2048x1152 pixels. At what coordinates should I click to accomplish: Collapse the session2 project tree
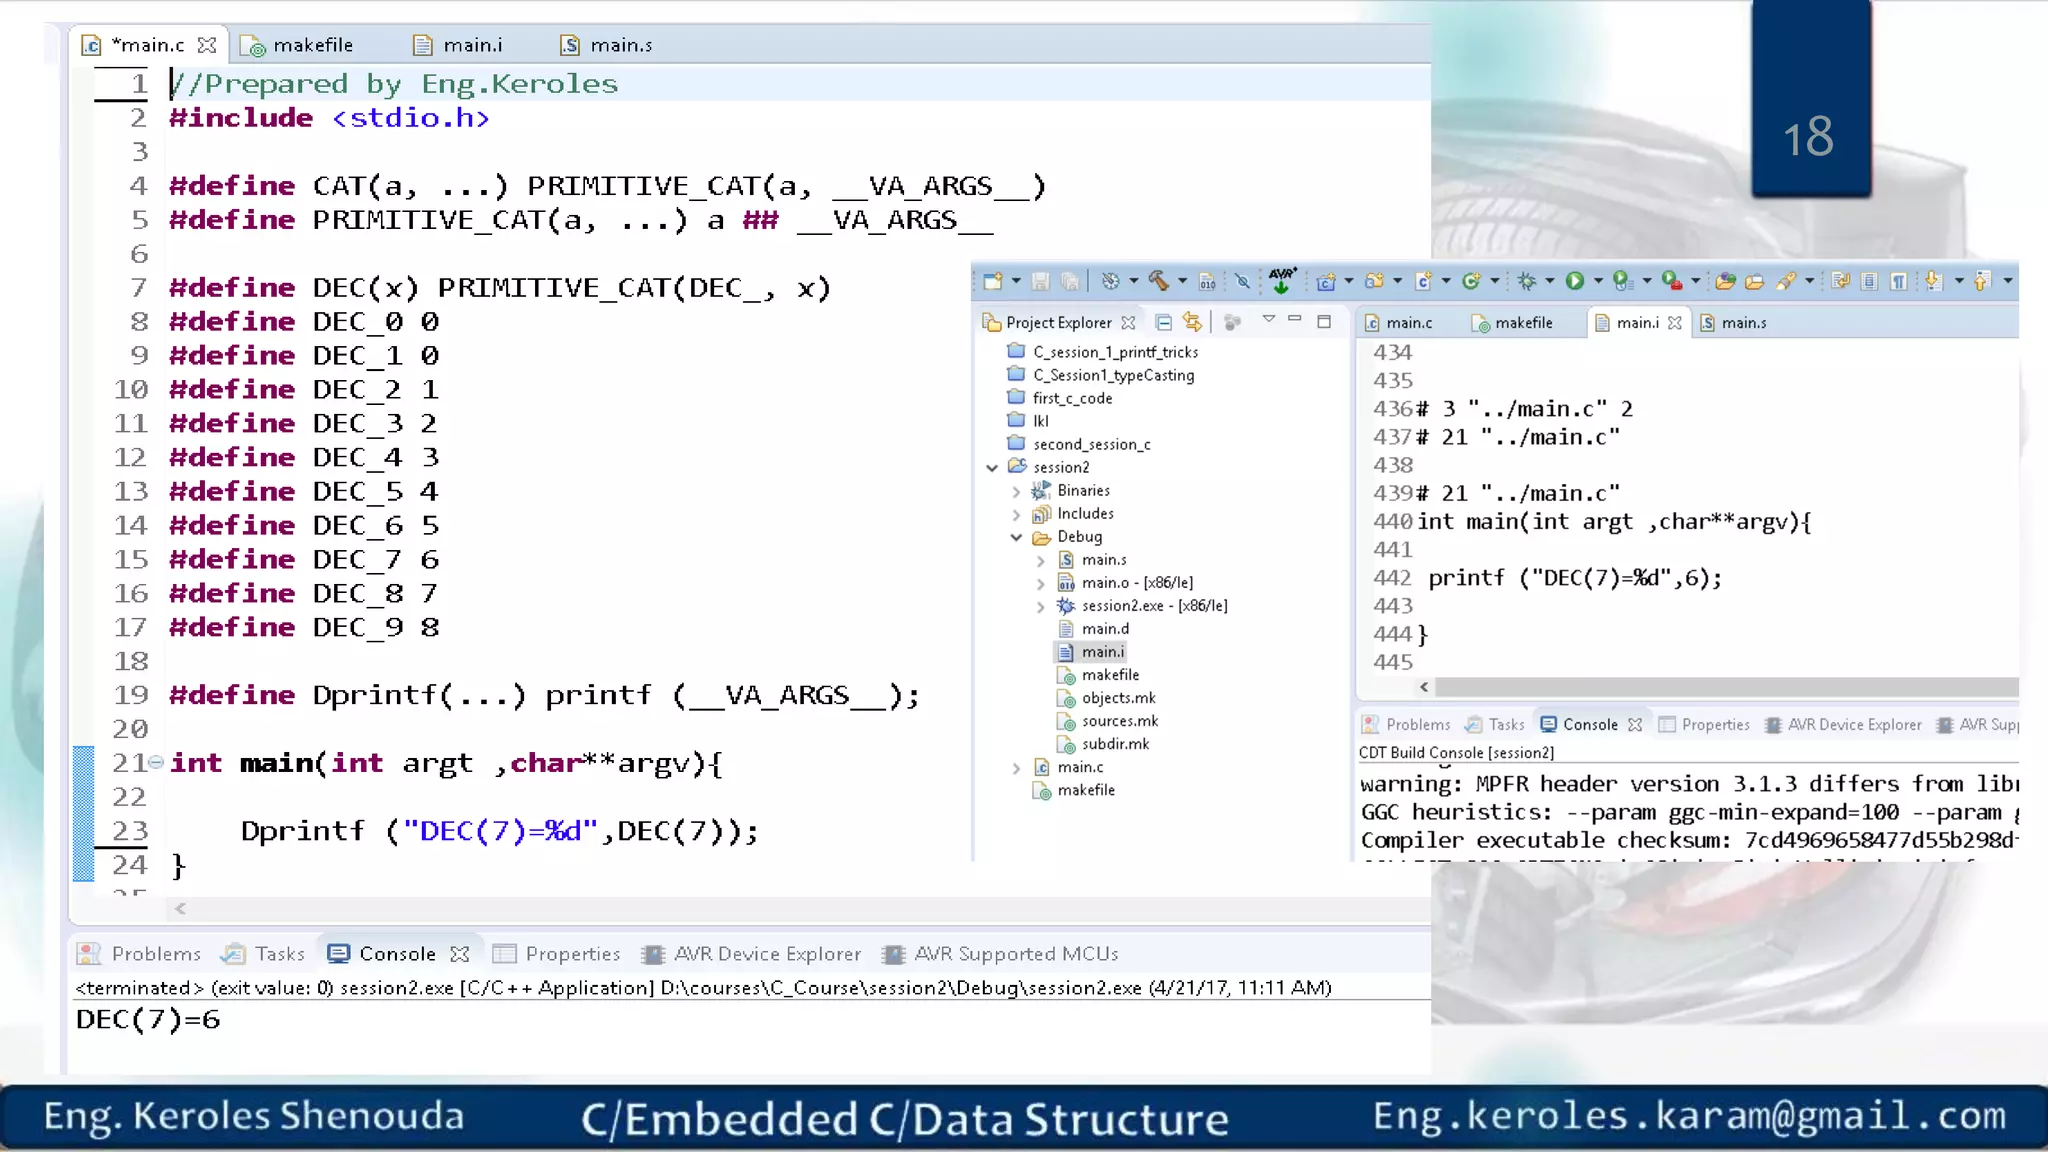click(992, 467)
